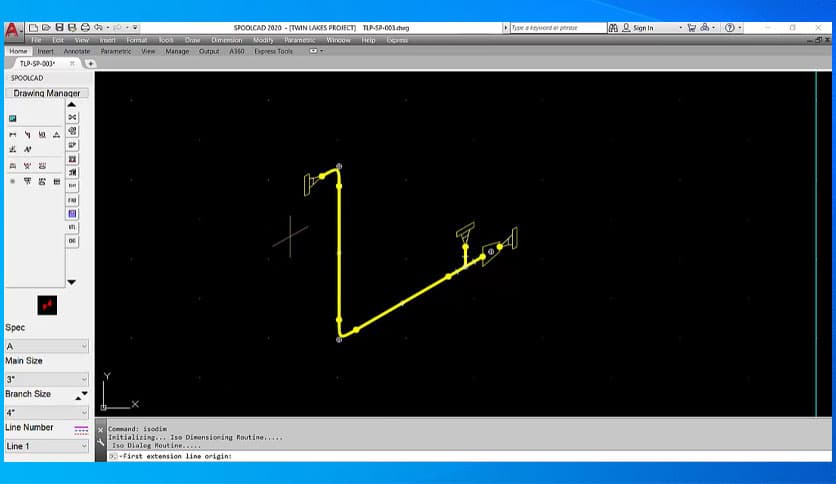This screenshot has width=836, height=484.
Task: Open the Line Number dropdown showing Line 1
Action: click(47, 446)
